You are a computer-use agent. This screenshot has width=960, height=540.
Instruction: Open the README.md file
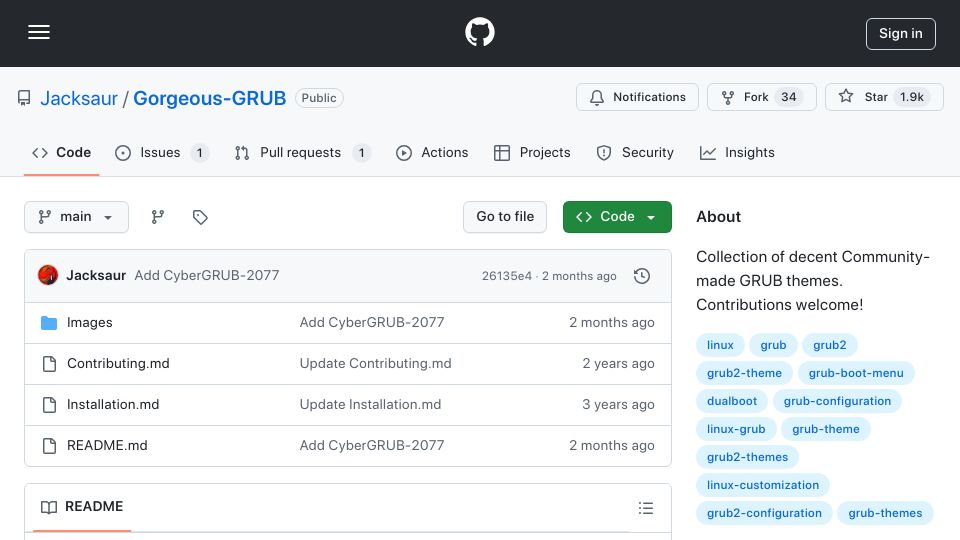(107, 446)
